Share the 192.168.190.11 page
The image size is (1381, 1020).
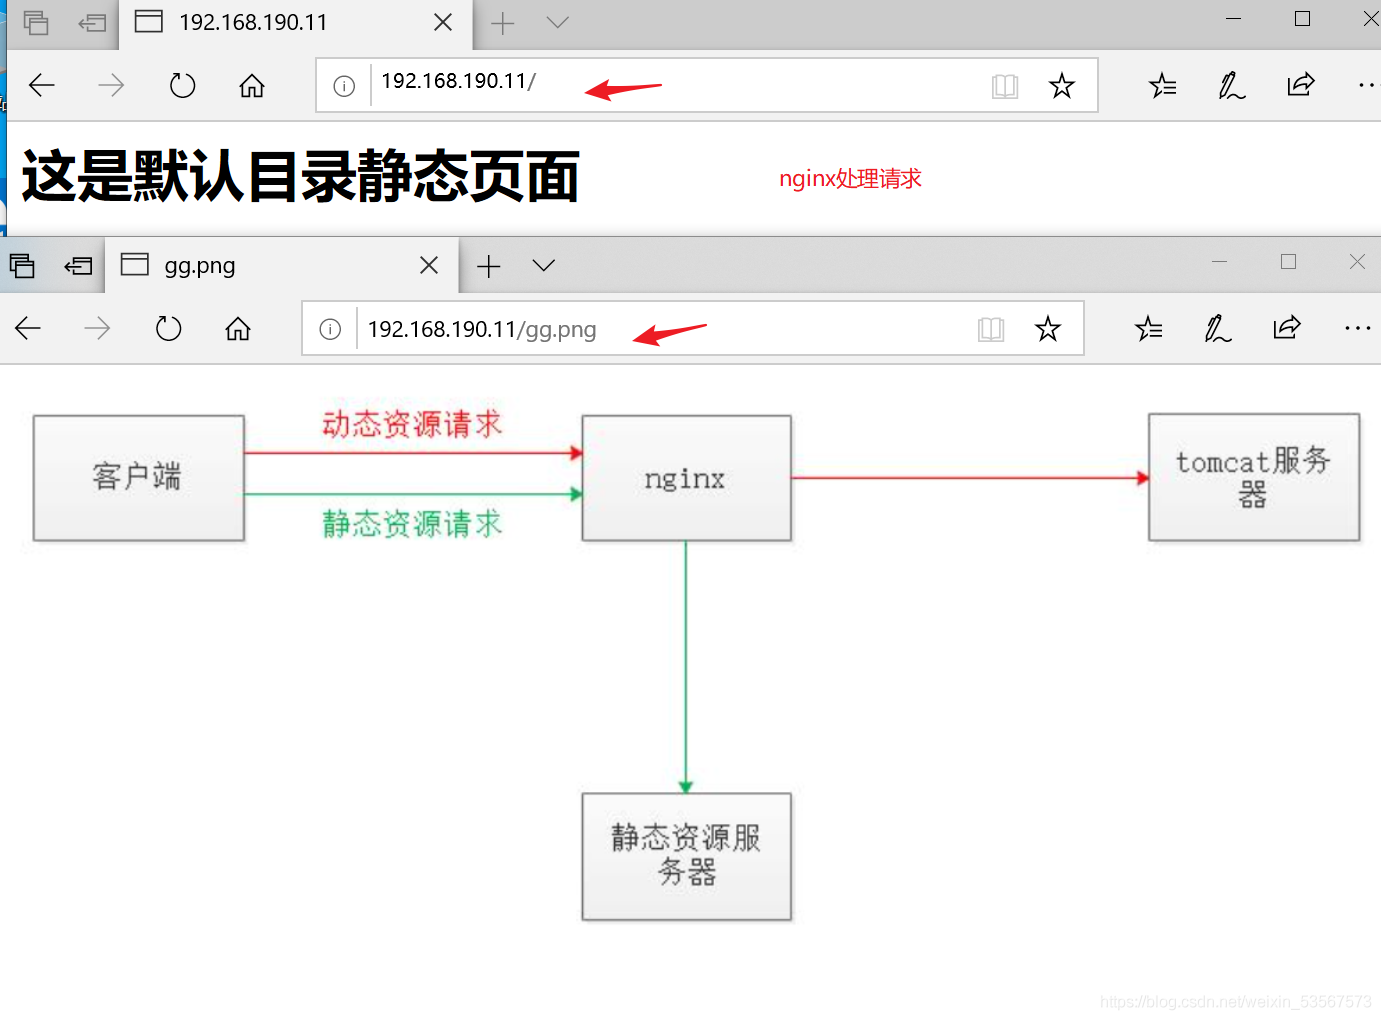[1301, 85]
